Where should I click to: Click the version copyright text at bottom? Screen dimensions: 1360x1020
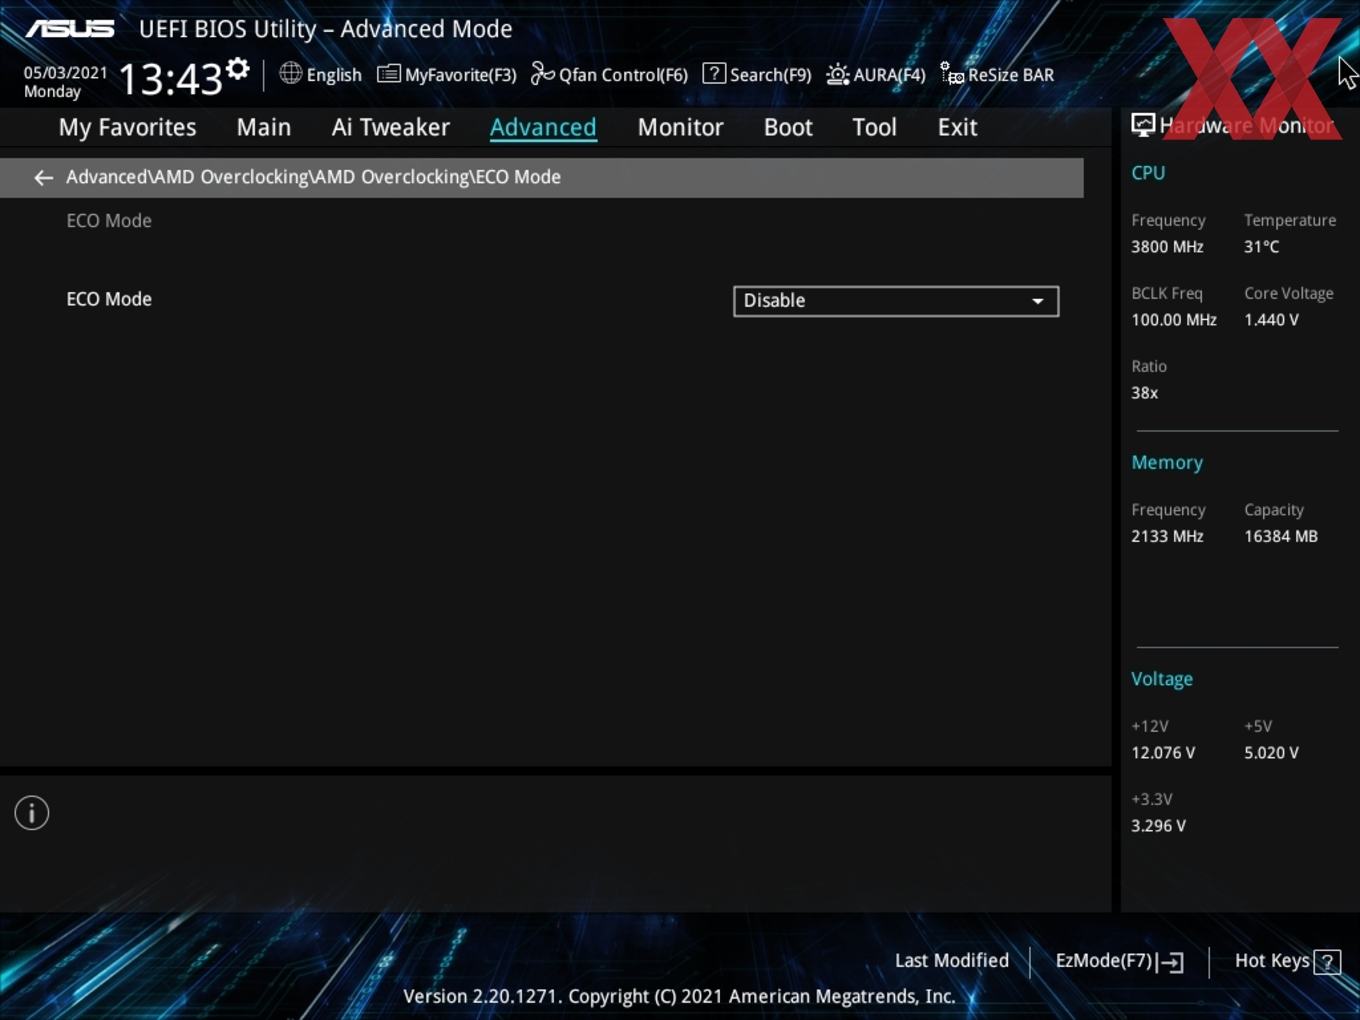679,996
